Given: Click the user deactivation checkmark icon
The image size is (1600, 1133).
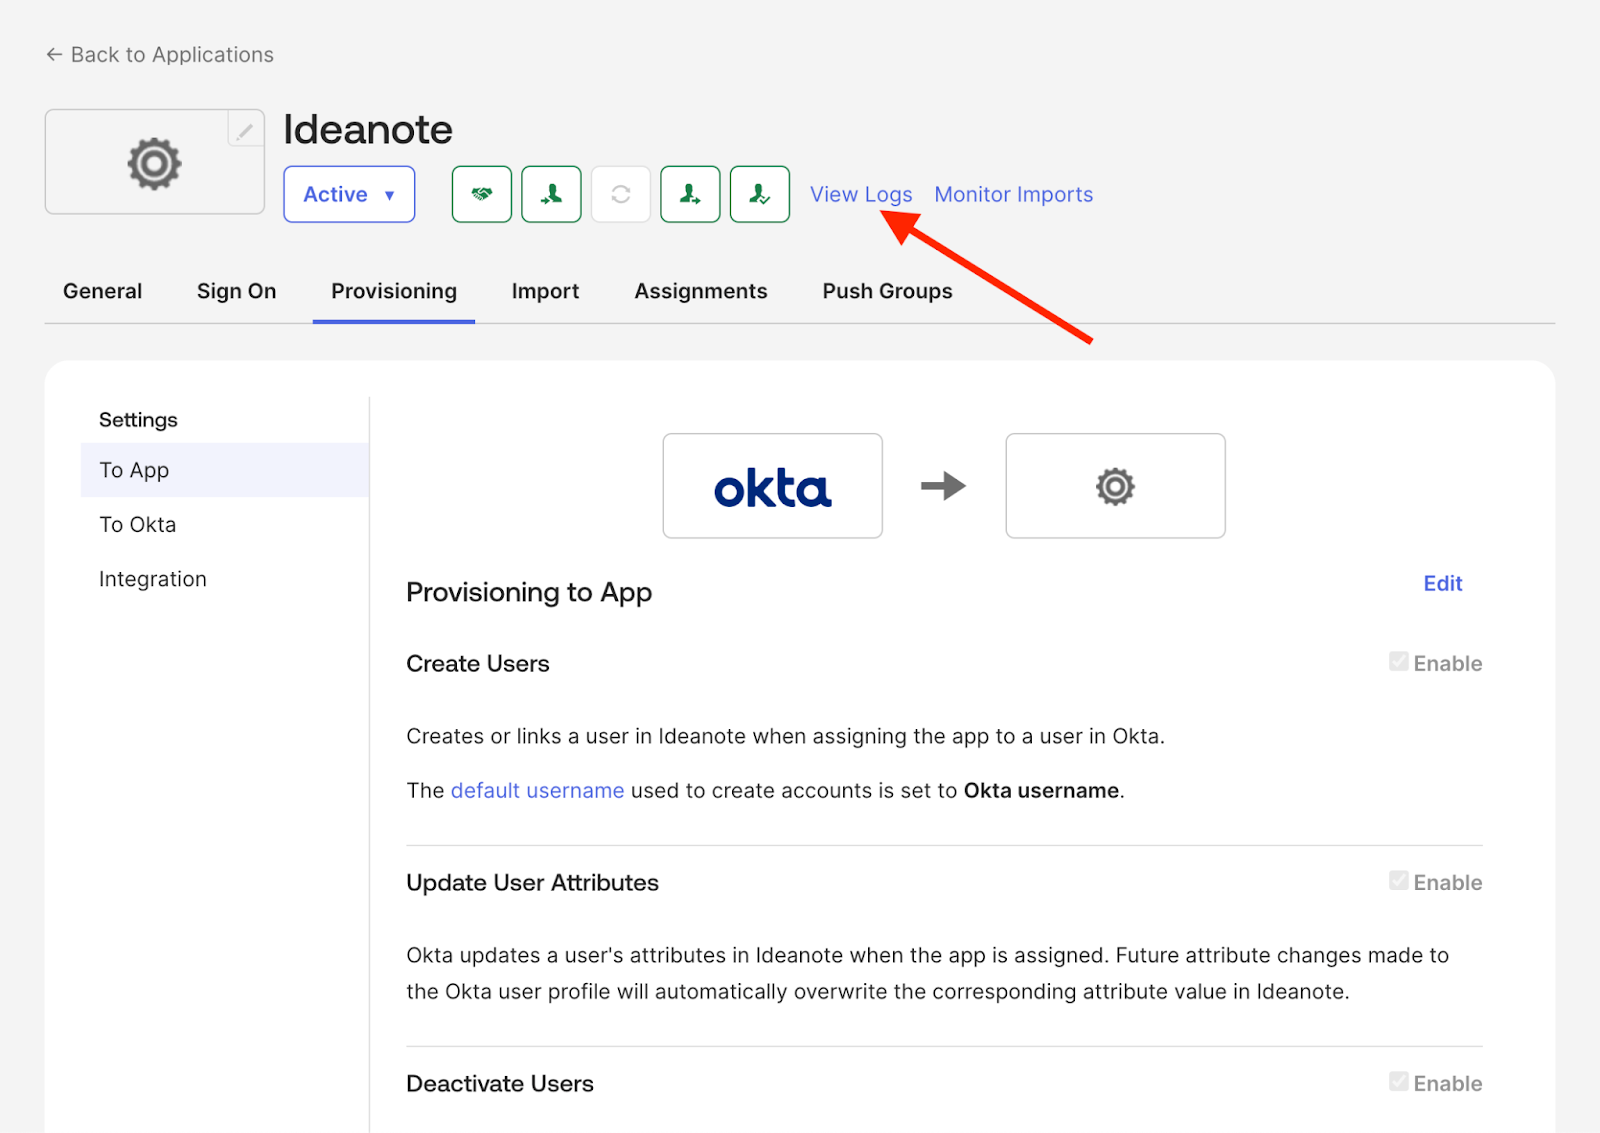Looking at the screenshot, I should coord(760,194).
